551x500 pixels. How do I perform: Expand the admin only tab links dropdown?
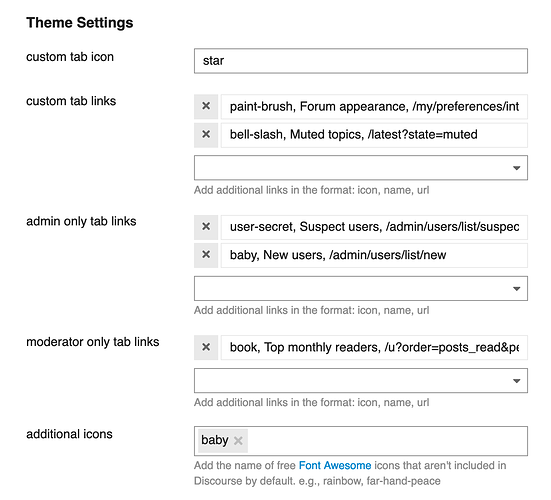(361, 288)
